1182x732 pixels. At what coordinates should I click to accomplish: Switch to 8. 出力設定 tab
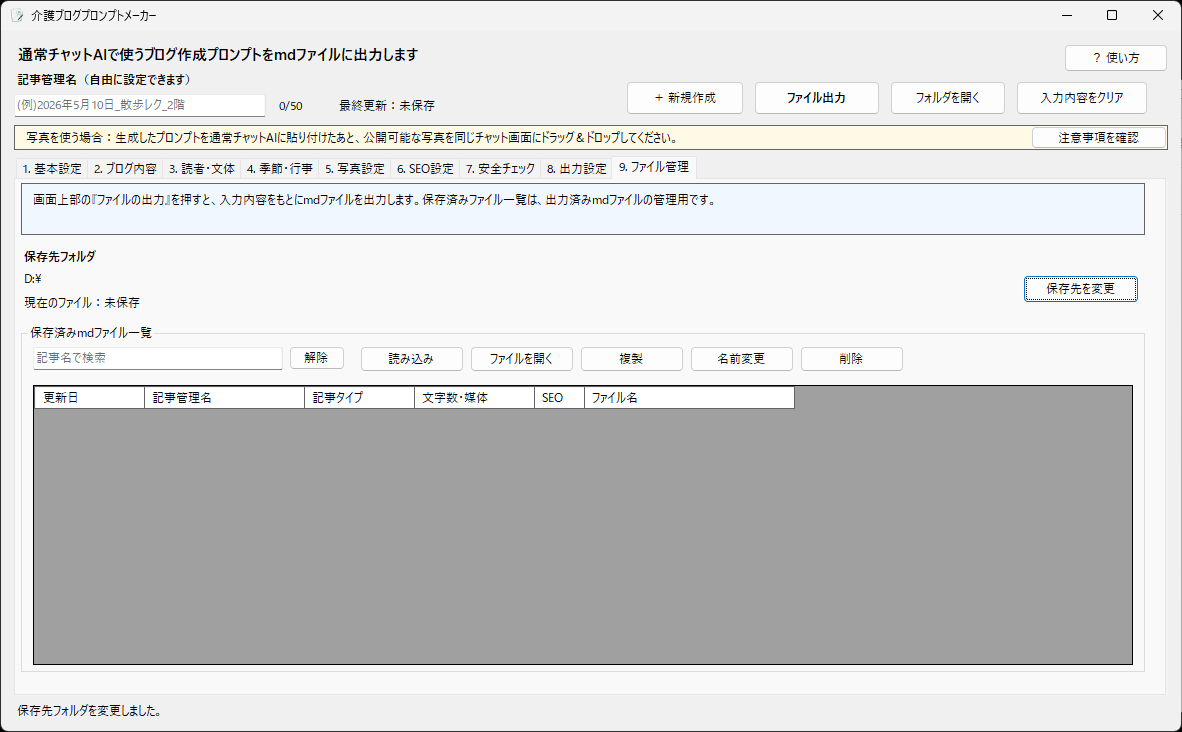[x=576, y=169]
